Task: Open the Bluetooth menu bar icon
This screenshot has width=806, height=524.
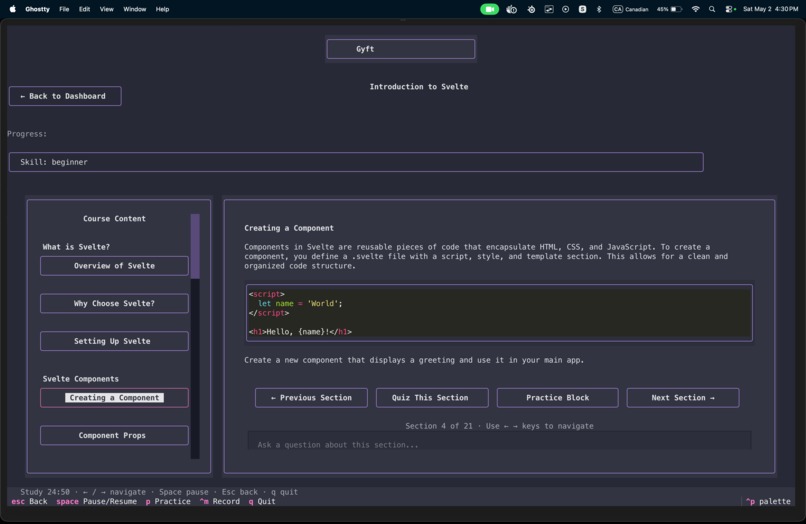Action: click(x=599, y=9)
